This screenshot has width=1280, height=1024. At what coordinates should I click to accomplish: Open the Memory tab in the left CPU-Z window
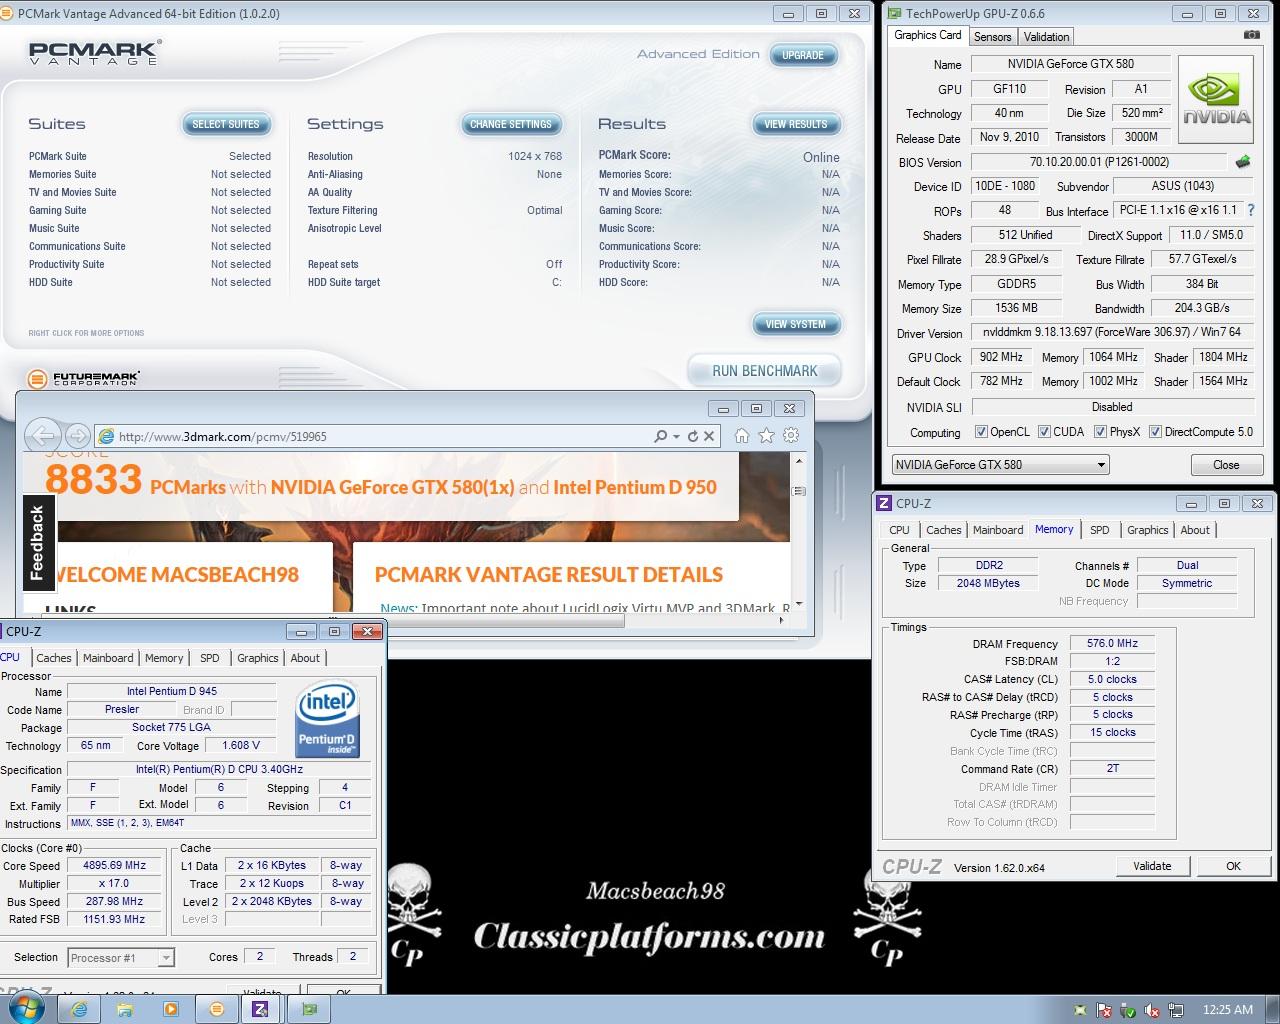click(164, 658)
